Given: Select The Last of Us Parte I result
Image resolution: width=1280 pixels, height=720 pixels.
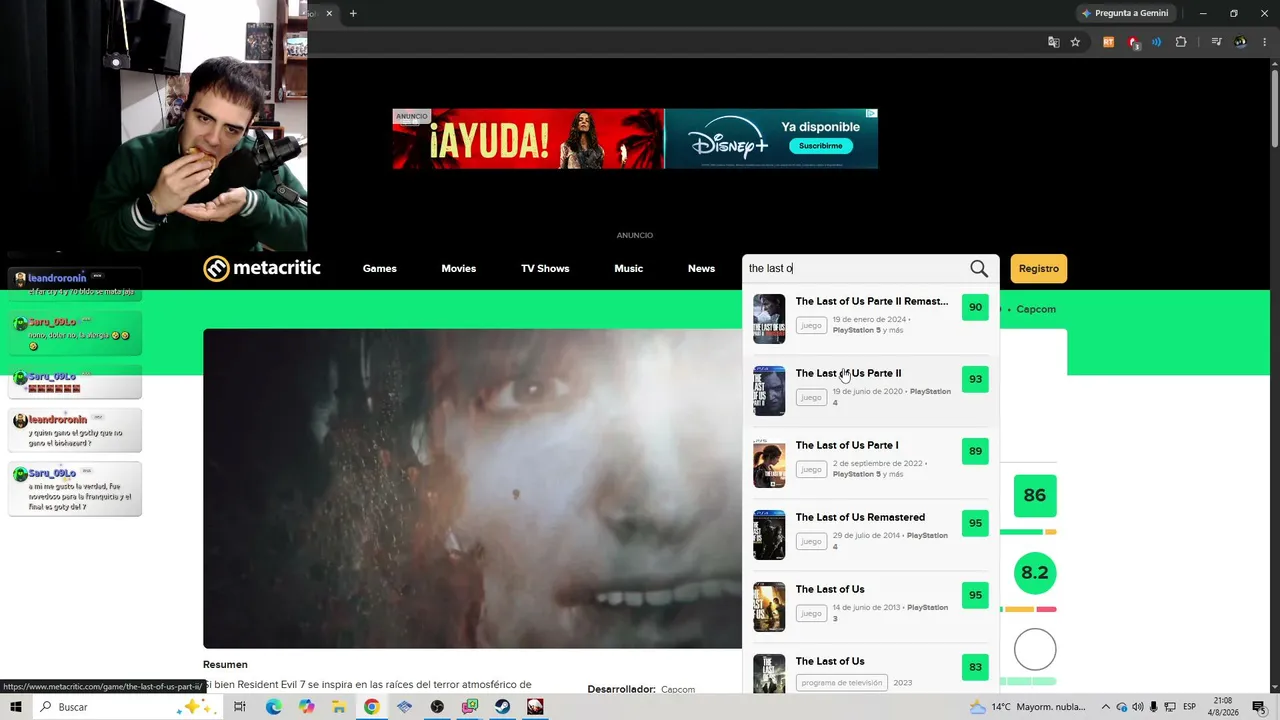Looking at the screenshot, I should (x=870, y=463).
